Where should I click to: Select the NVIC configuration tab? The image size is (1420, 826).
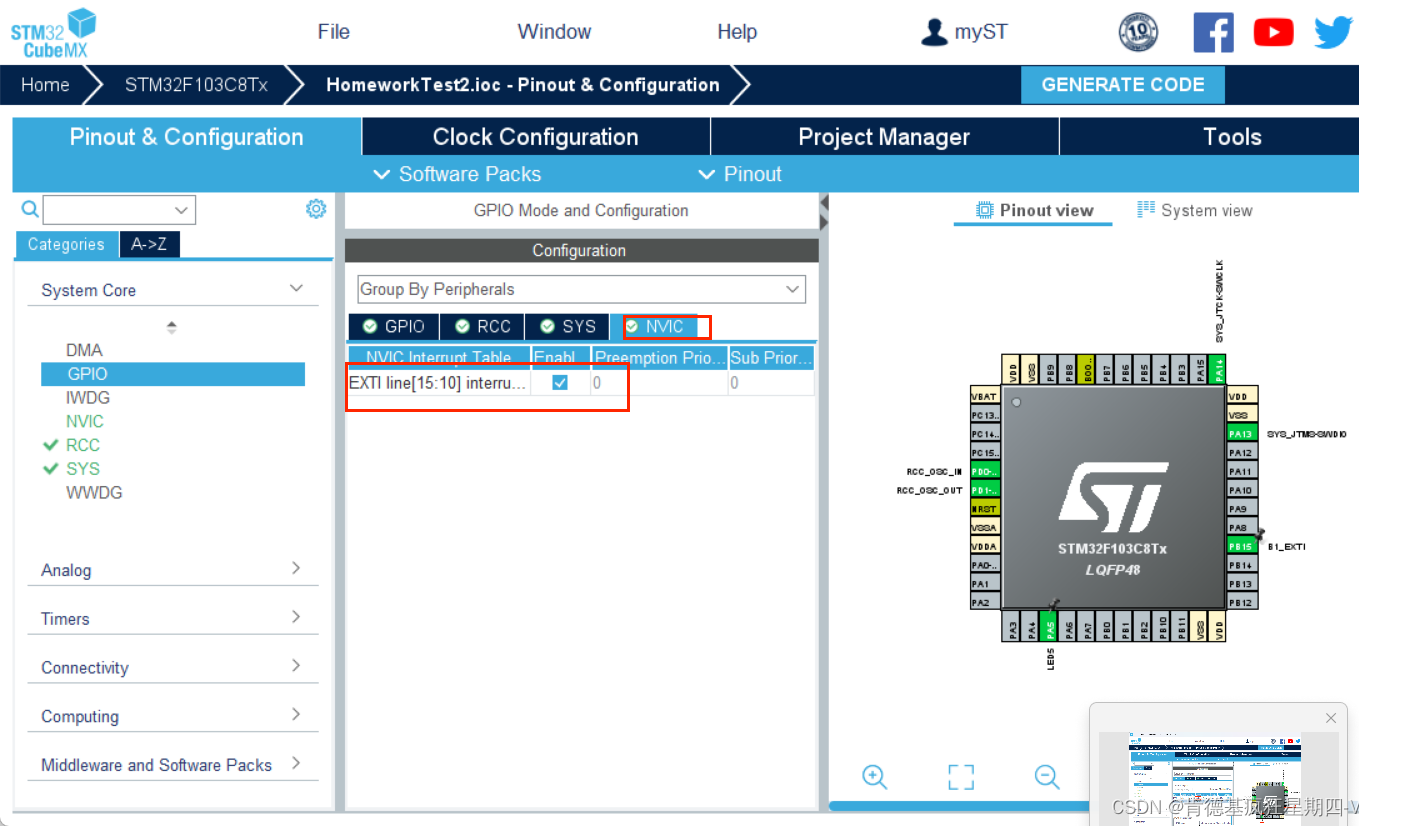(654, 326)
